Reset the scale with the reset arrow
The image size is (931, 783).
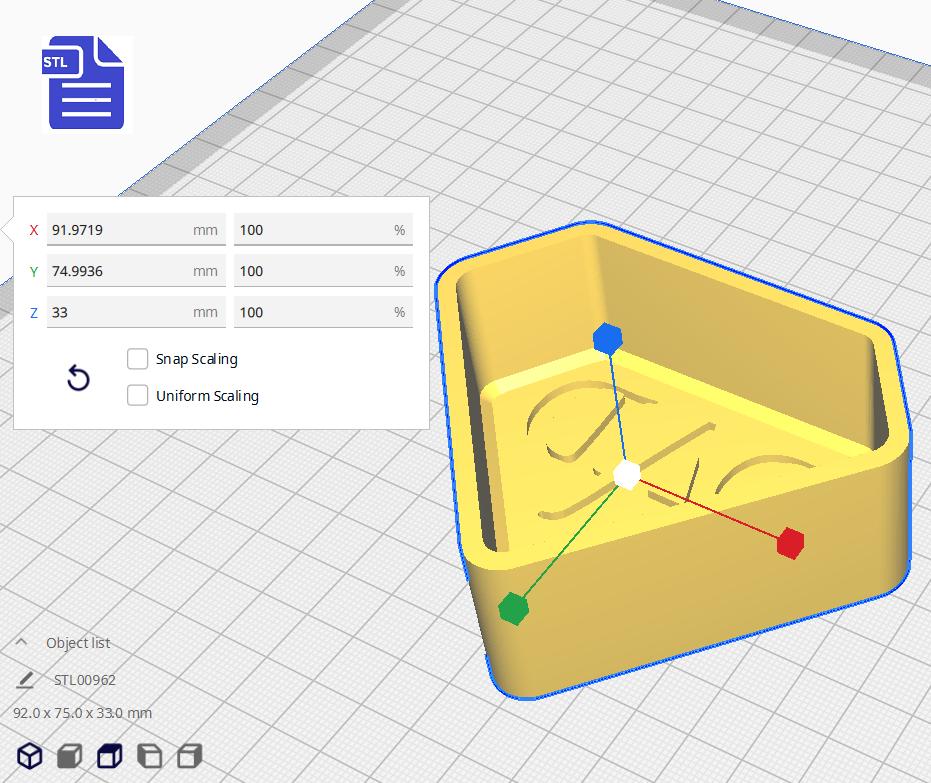click(x=78, y=378)
